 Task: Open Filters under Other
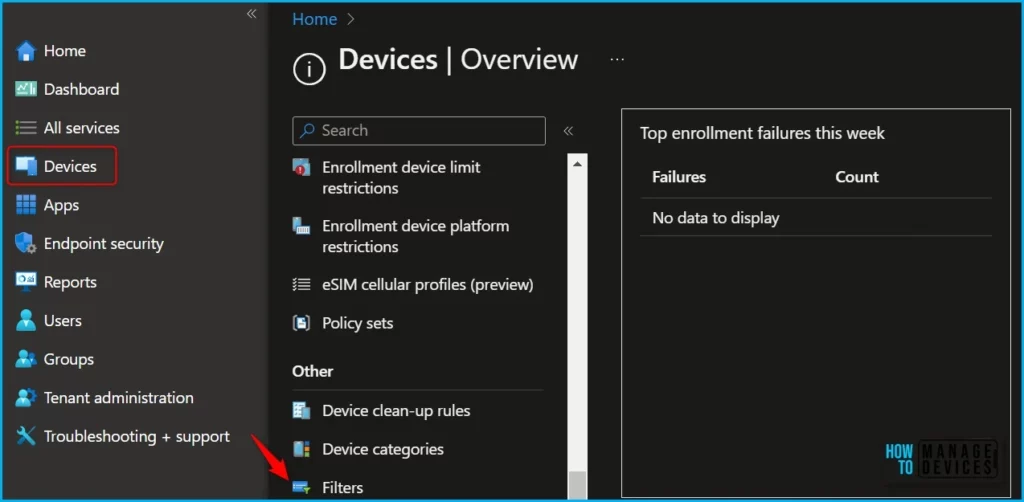pos(343,488)
